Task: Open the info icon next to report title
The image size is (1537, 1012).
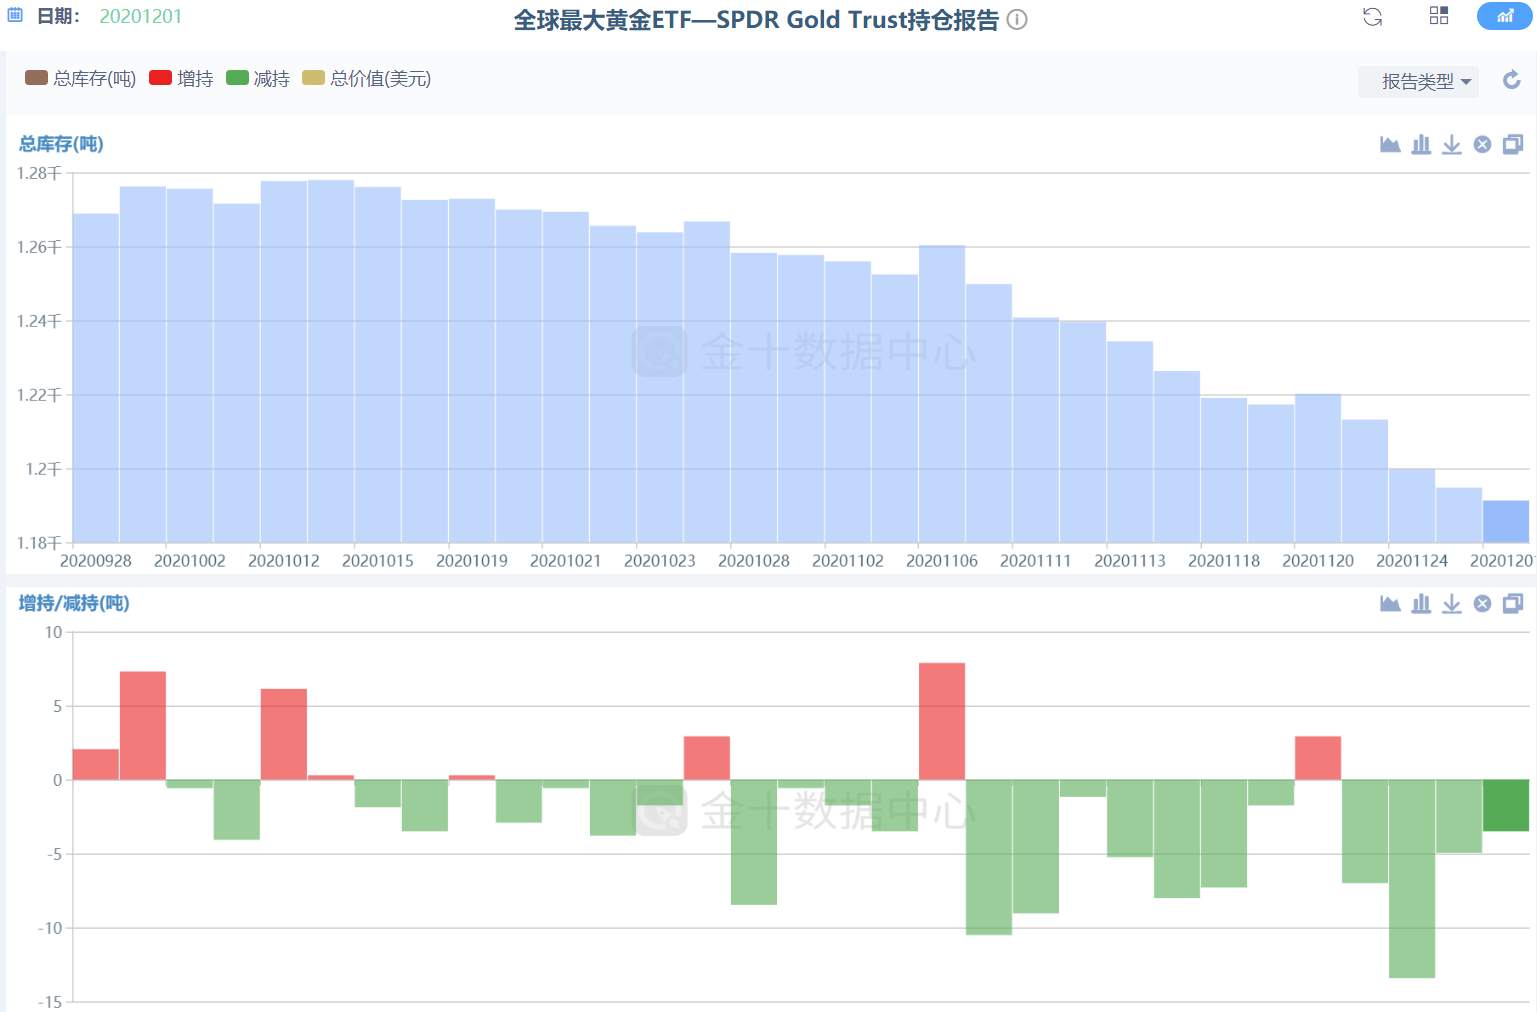Action: pyautogui.click(x=1017, y=19)
